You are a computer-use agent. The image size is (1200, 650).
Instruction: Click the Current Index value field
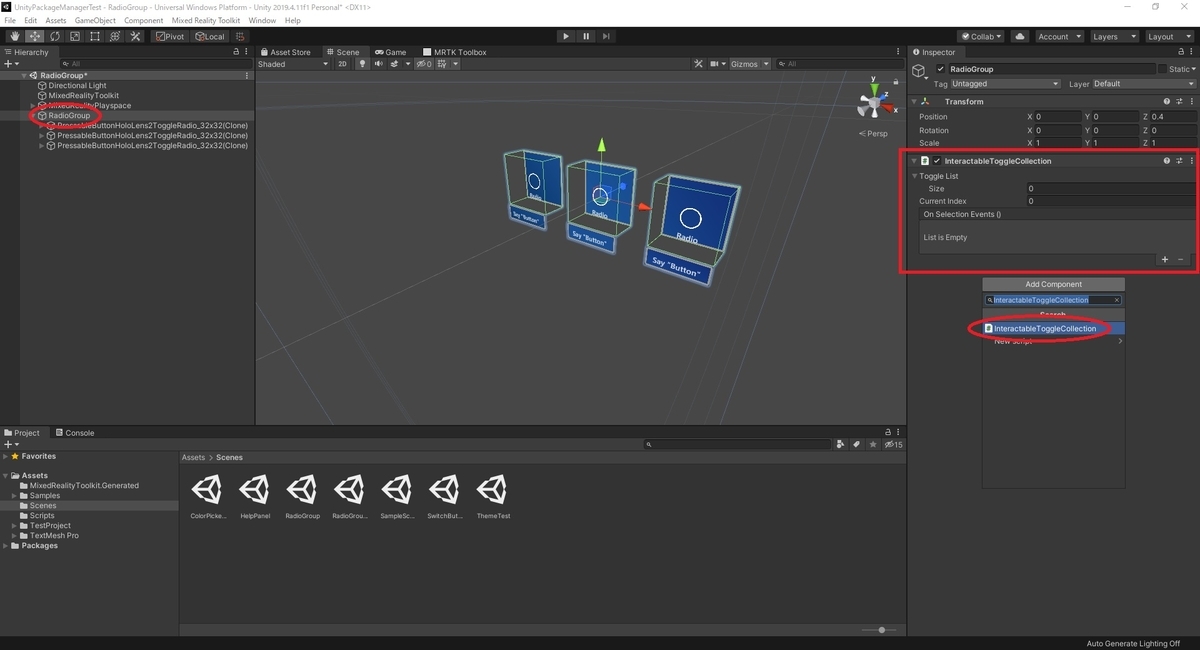pos(1110,201)
